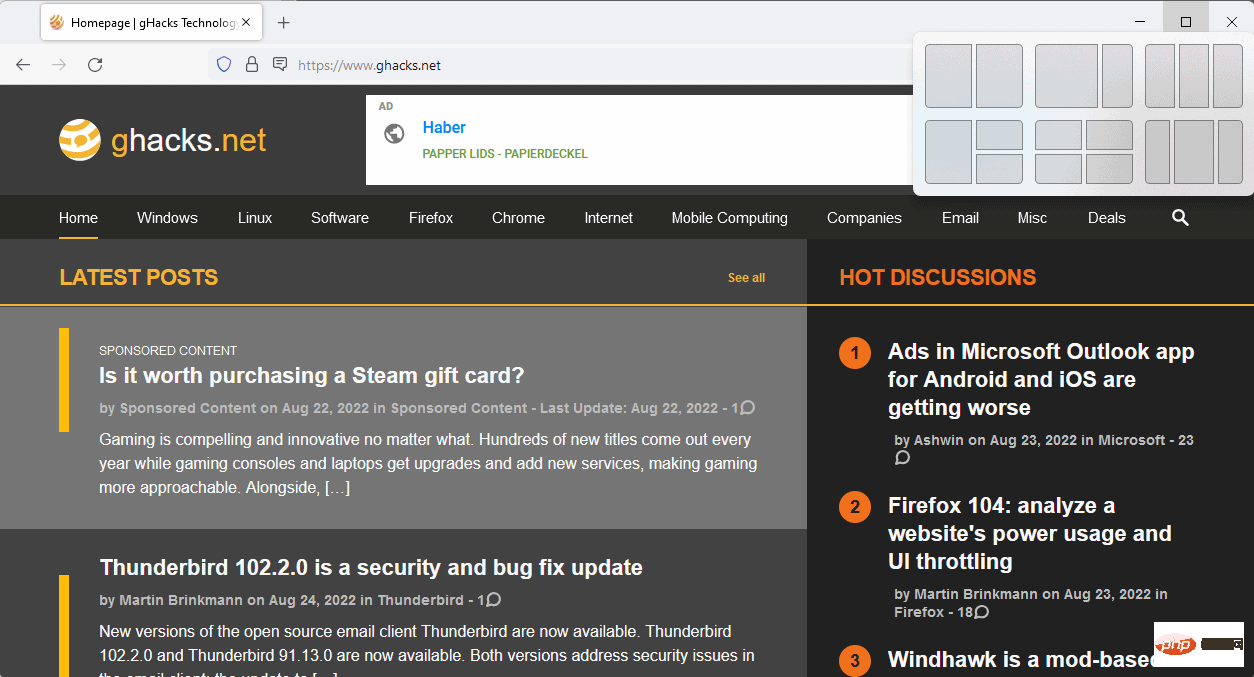Select the Linux nav menu item
The width and height of the screenshot is (1254, 677).
(255, 217)
